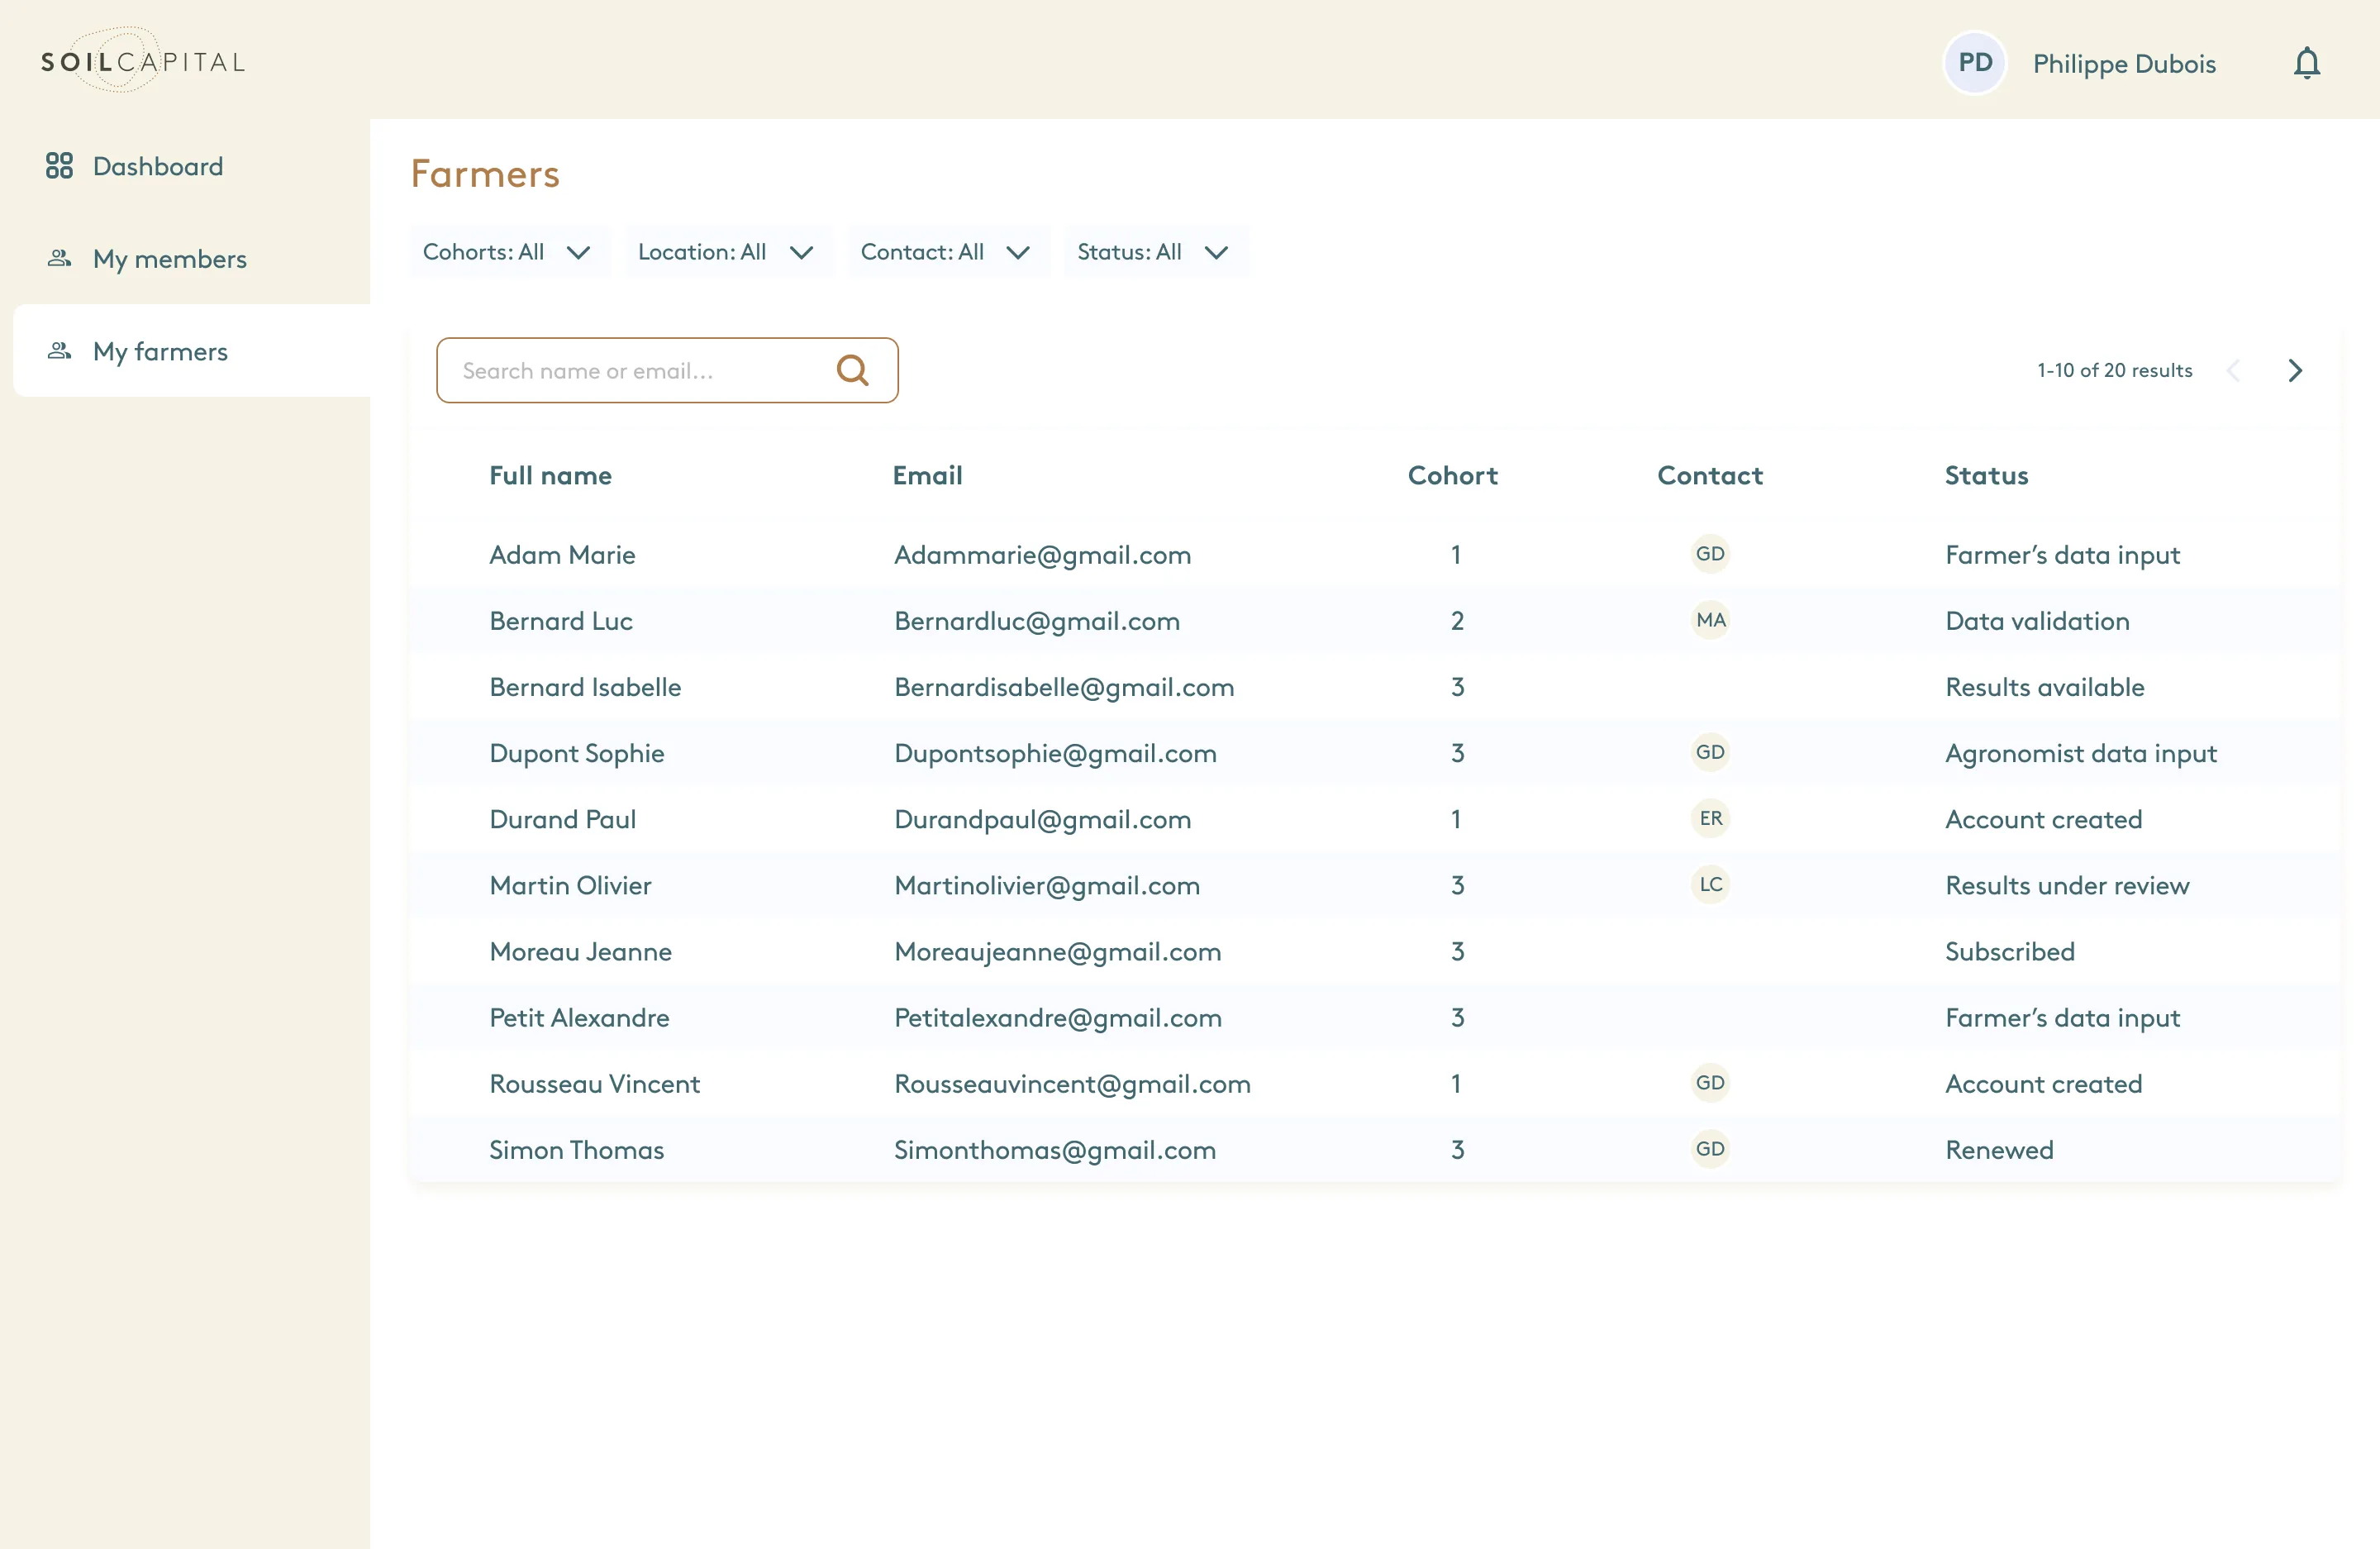Click email Durandpaul@gmail.com
This screenshot has height=1549, width=2380.
pyautogui.click(x=1042, y=819)
